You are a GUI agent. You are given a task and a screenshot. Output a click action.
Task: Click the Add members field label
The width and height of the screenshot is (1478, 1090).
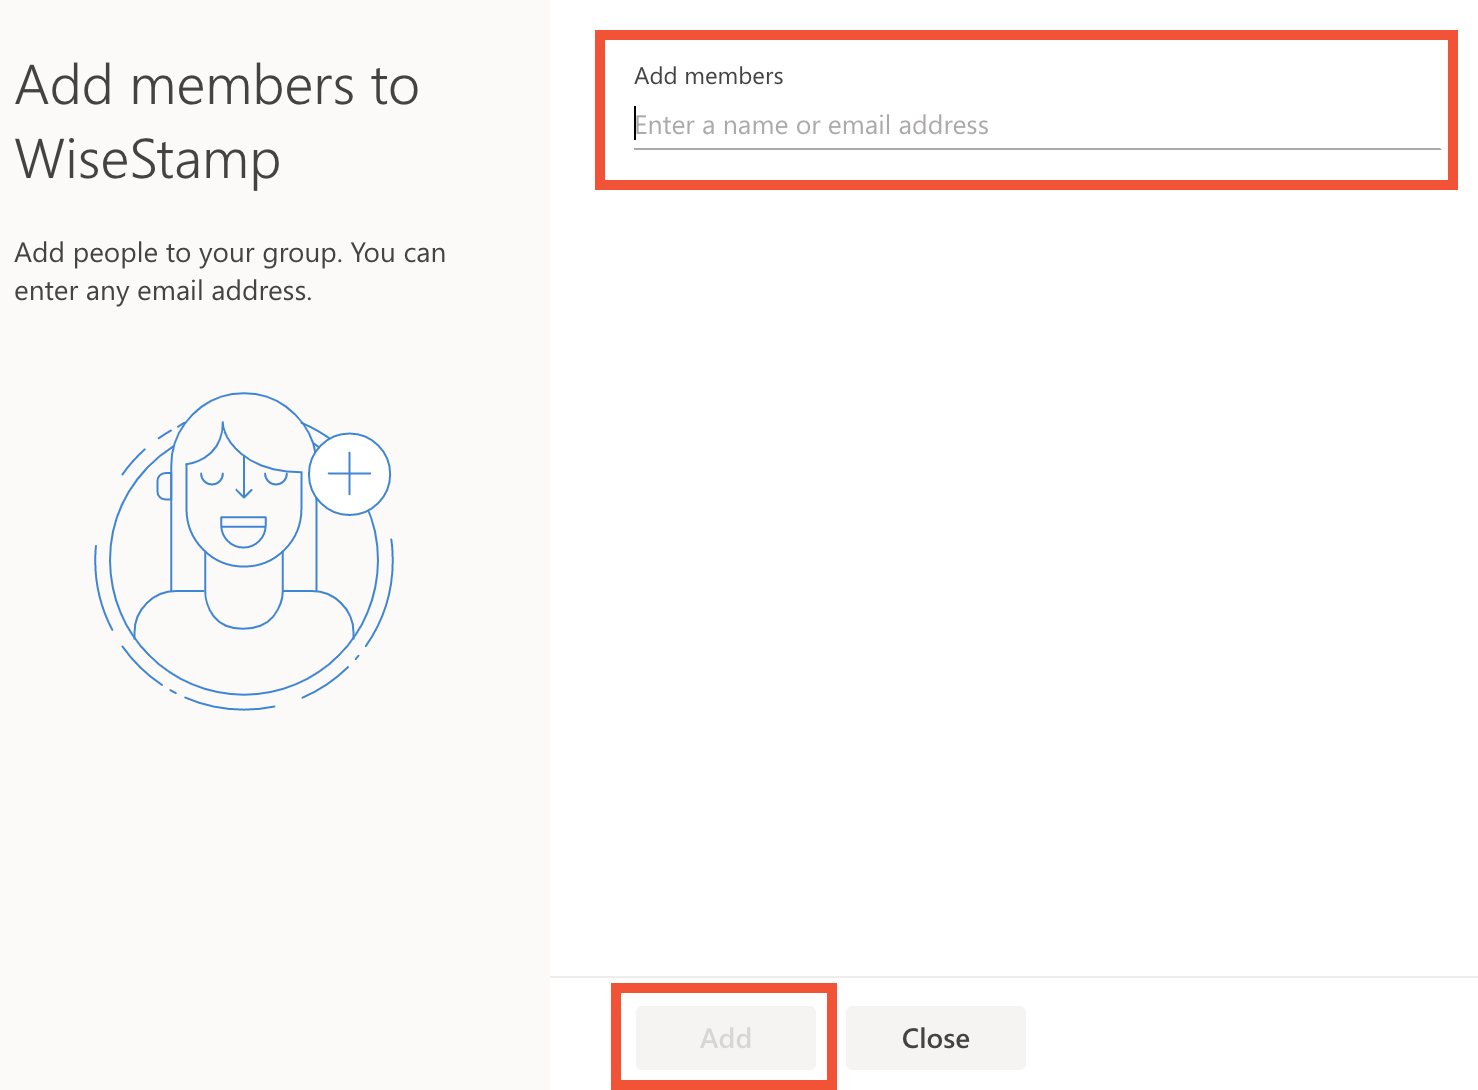click(x=708, y=75)
